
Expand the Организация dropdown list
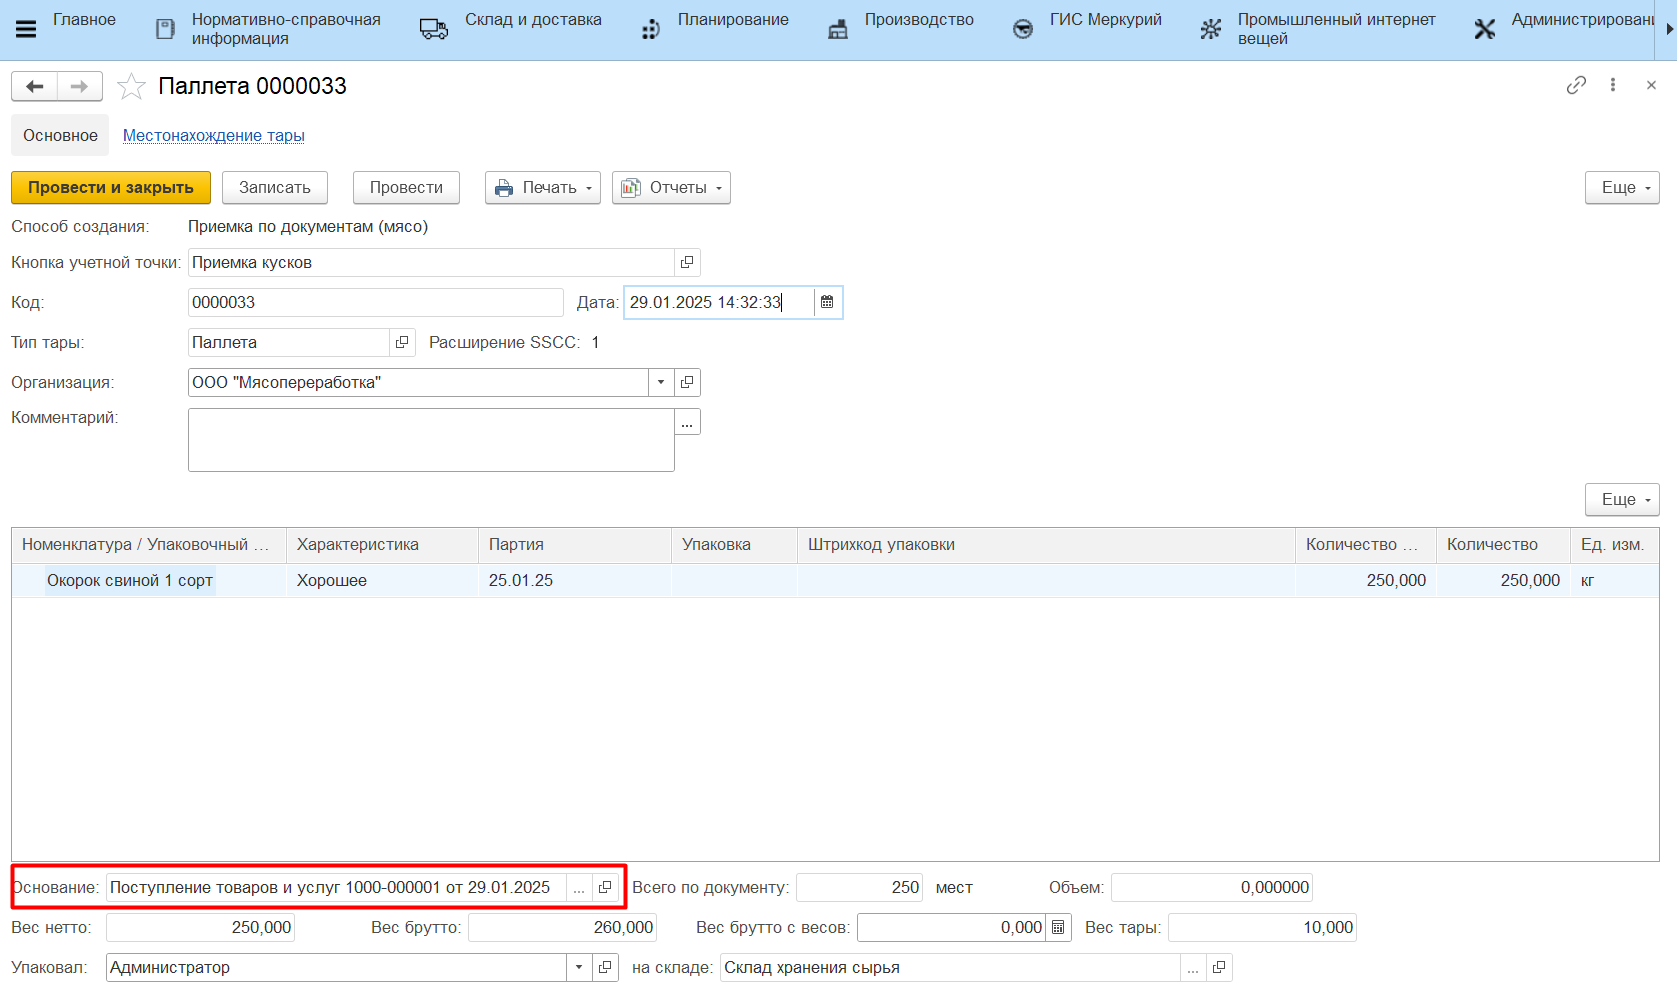pos(661,382)
